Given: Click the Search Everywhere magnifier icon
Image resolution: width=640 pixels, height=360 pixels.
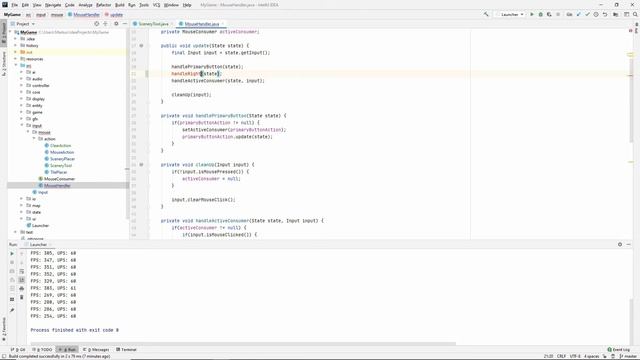Looking at the screenshot, I should [x=635, y=14].
